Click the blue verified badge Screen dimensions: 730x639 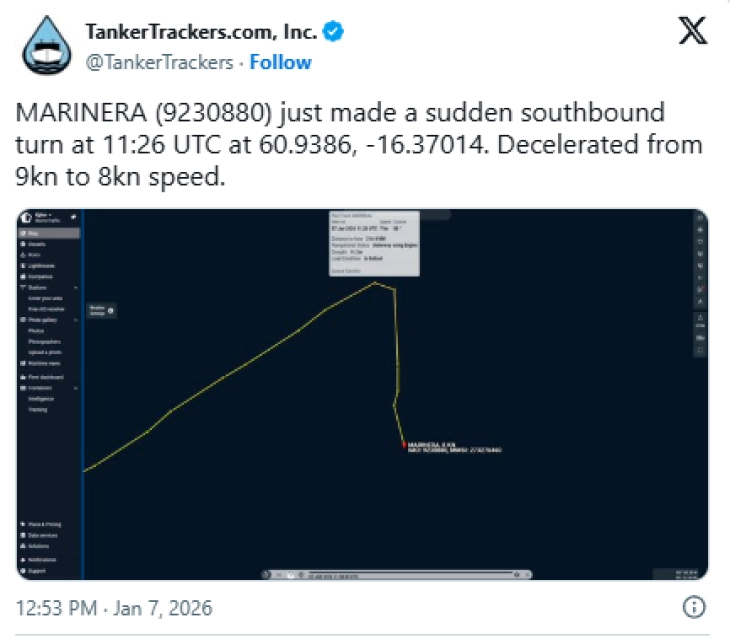click(x=333, y=32)
